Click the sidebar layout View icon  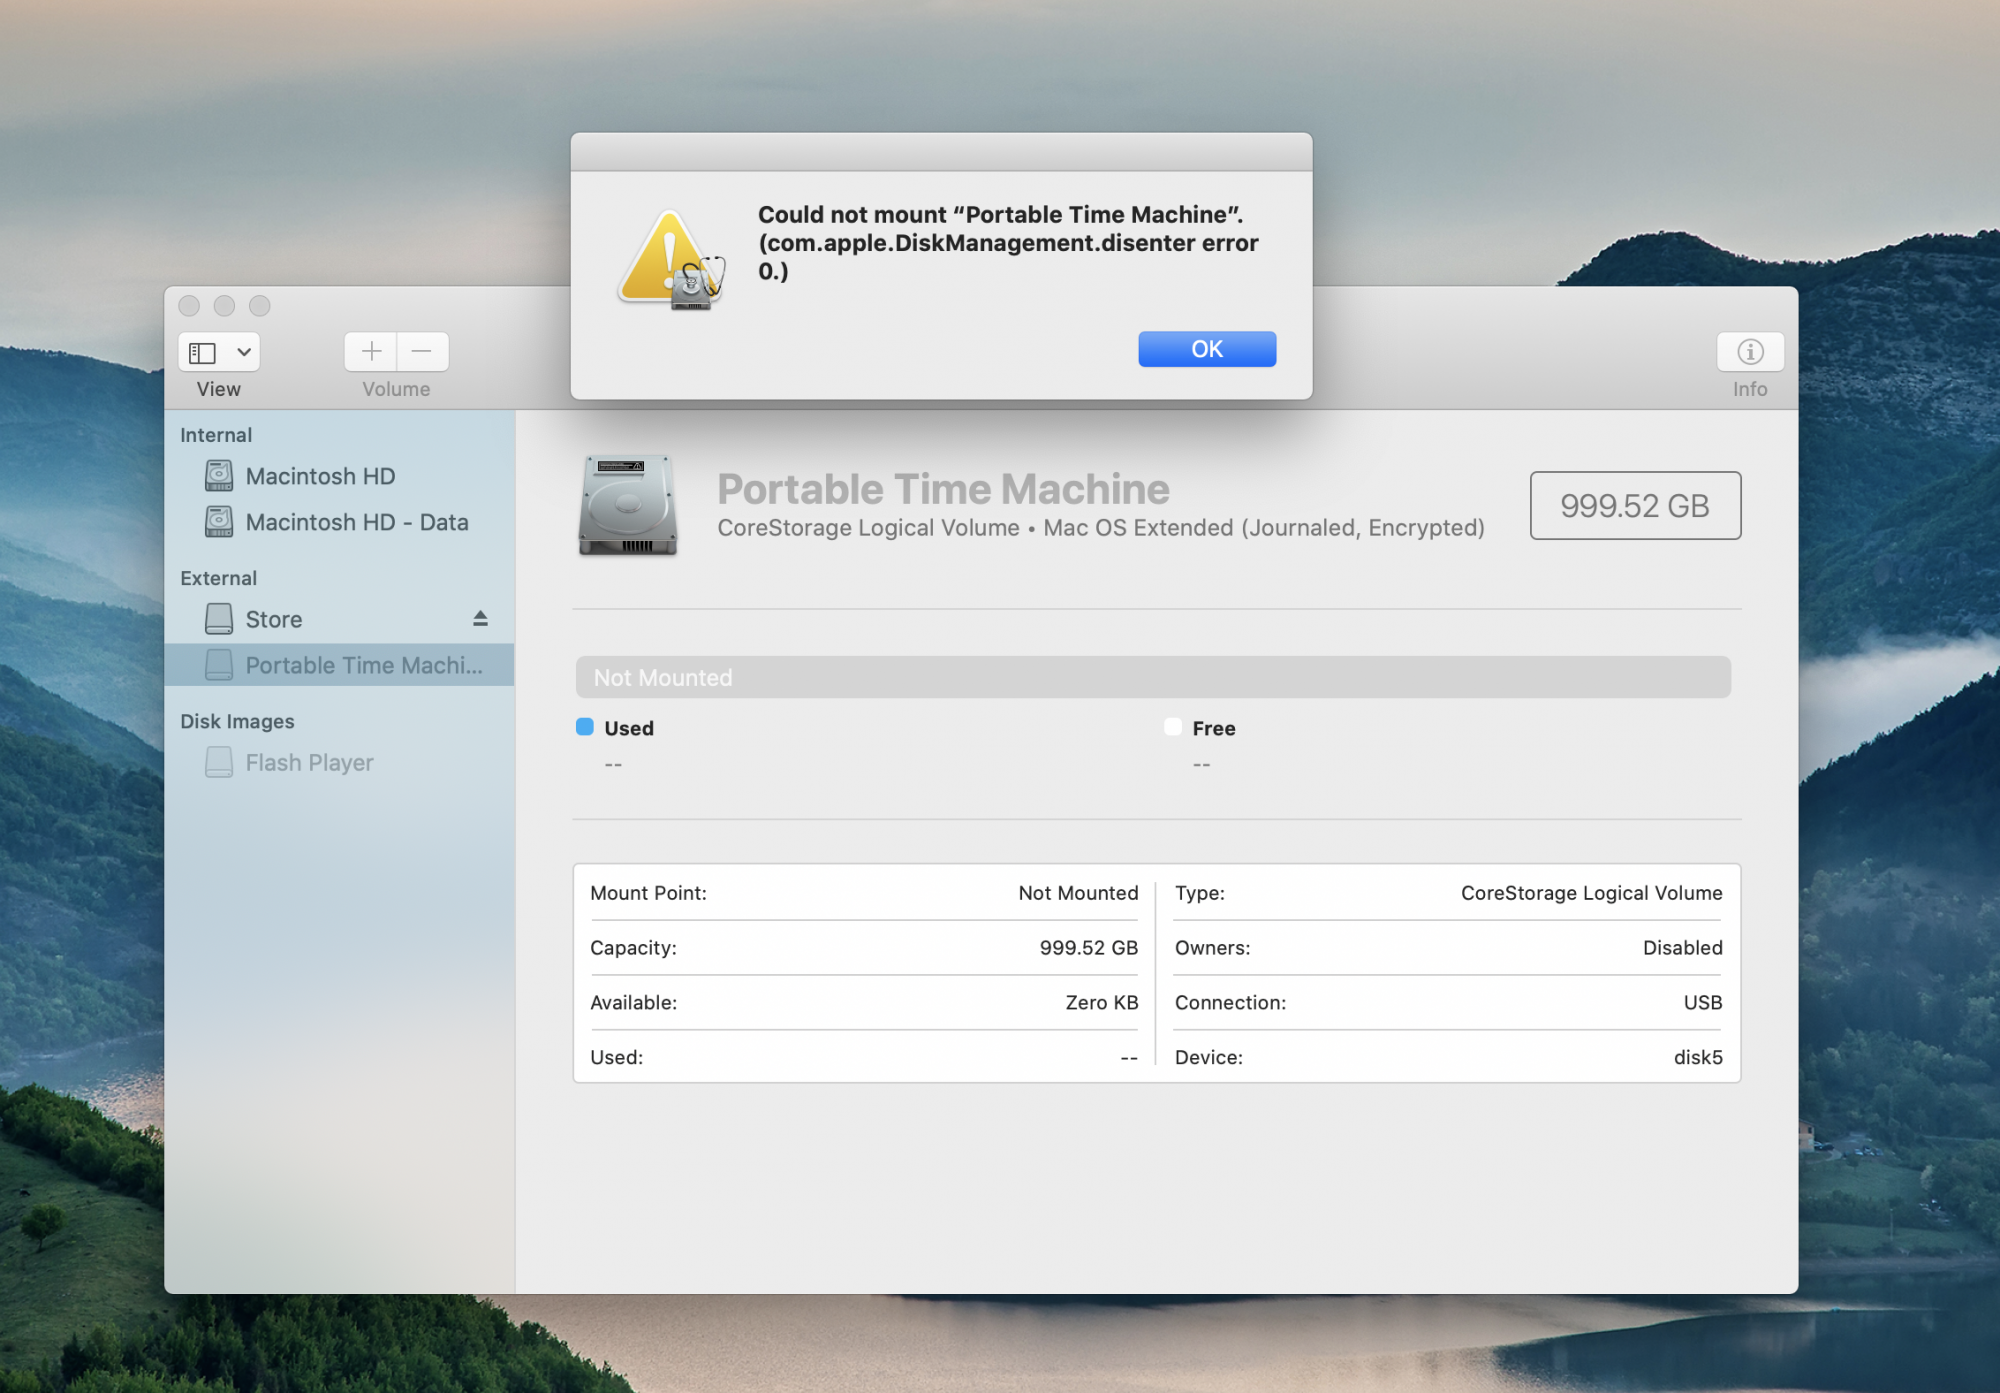coord(203,352)
